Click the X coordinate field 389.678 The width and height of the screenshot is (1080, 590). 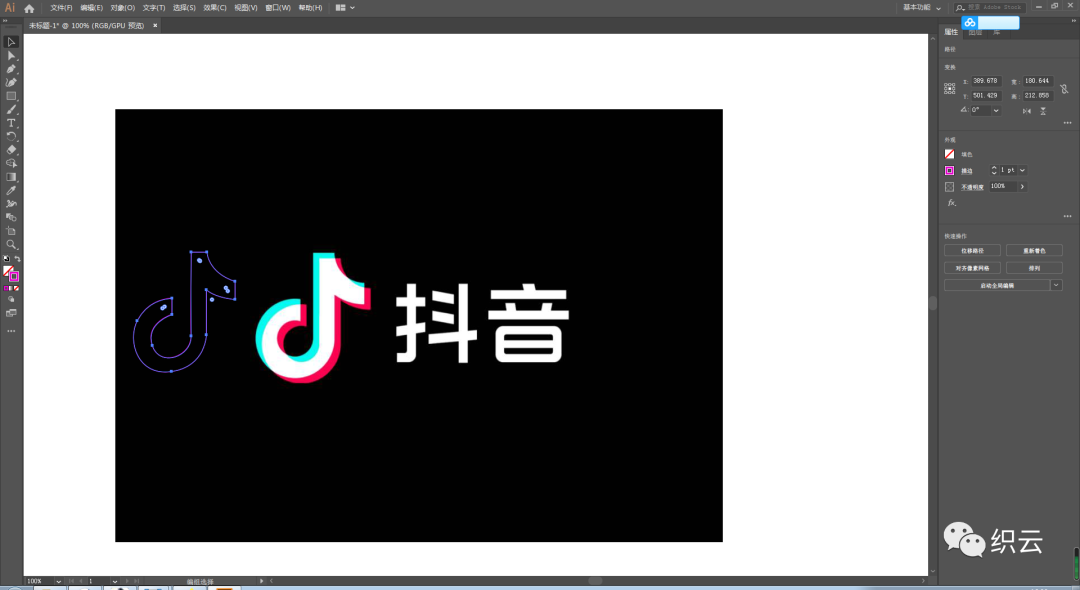(x=986, y=81)
